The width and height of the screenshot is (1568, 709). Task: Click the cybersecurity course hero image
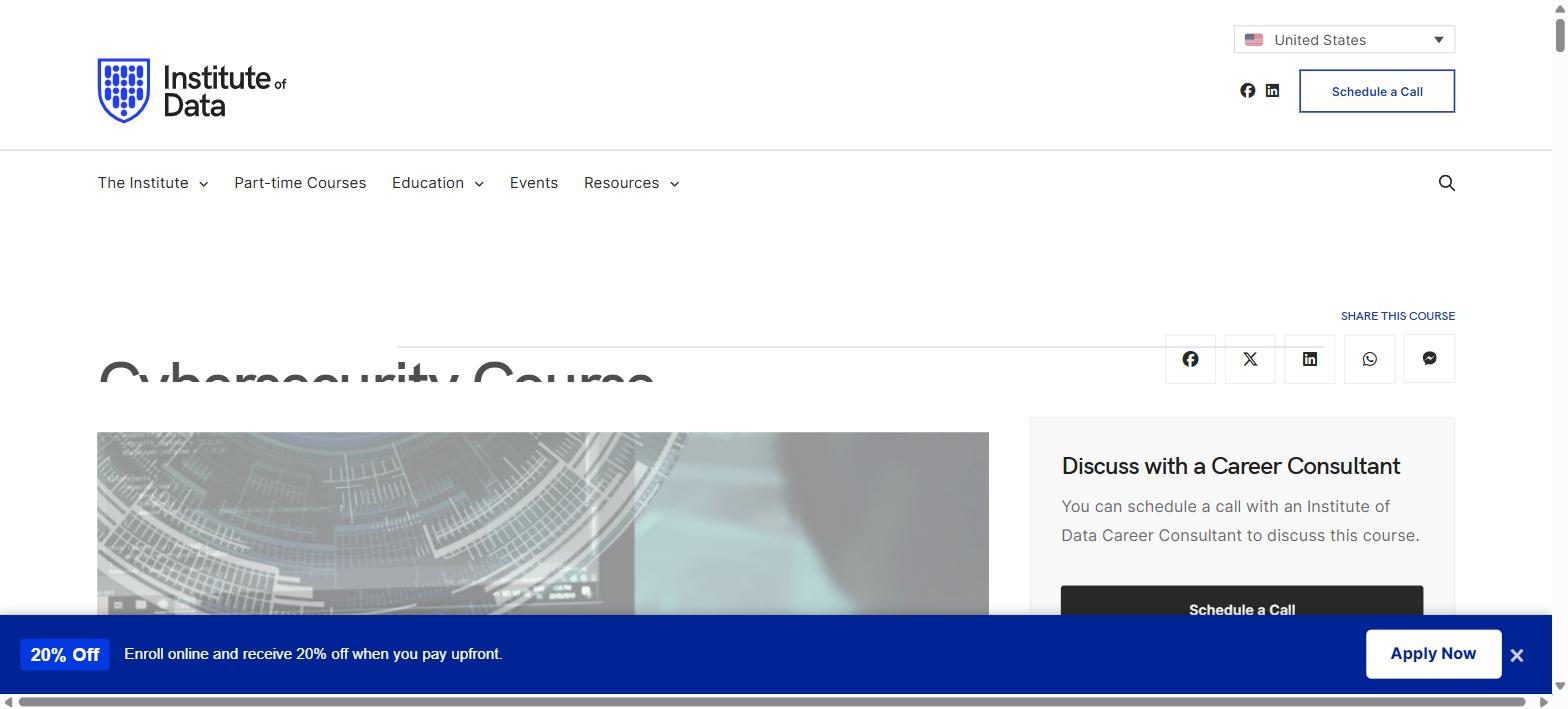543,524
